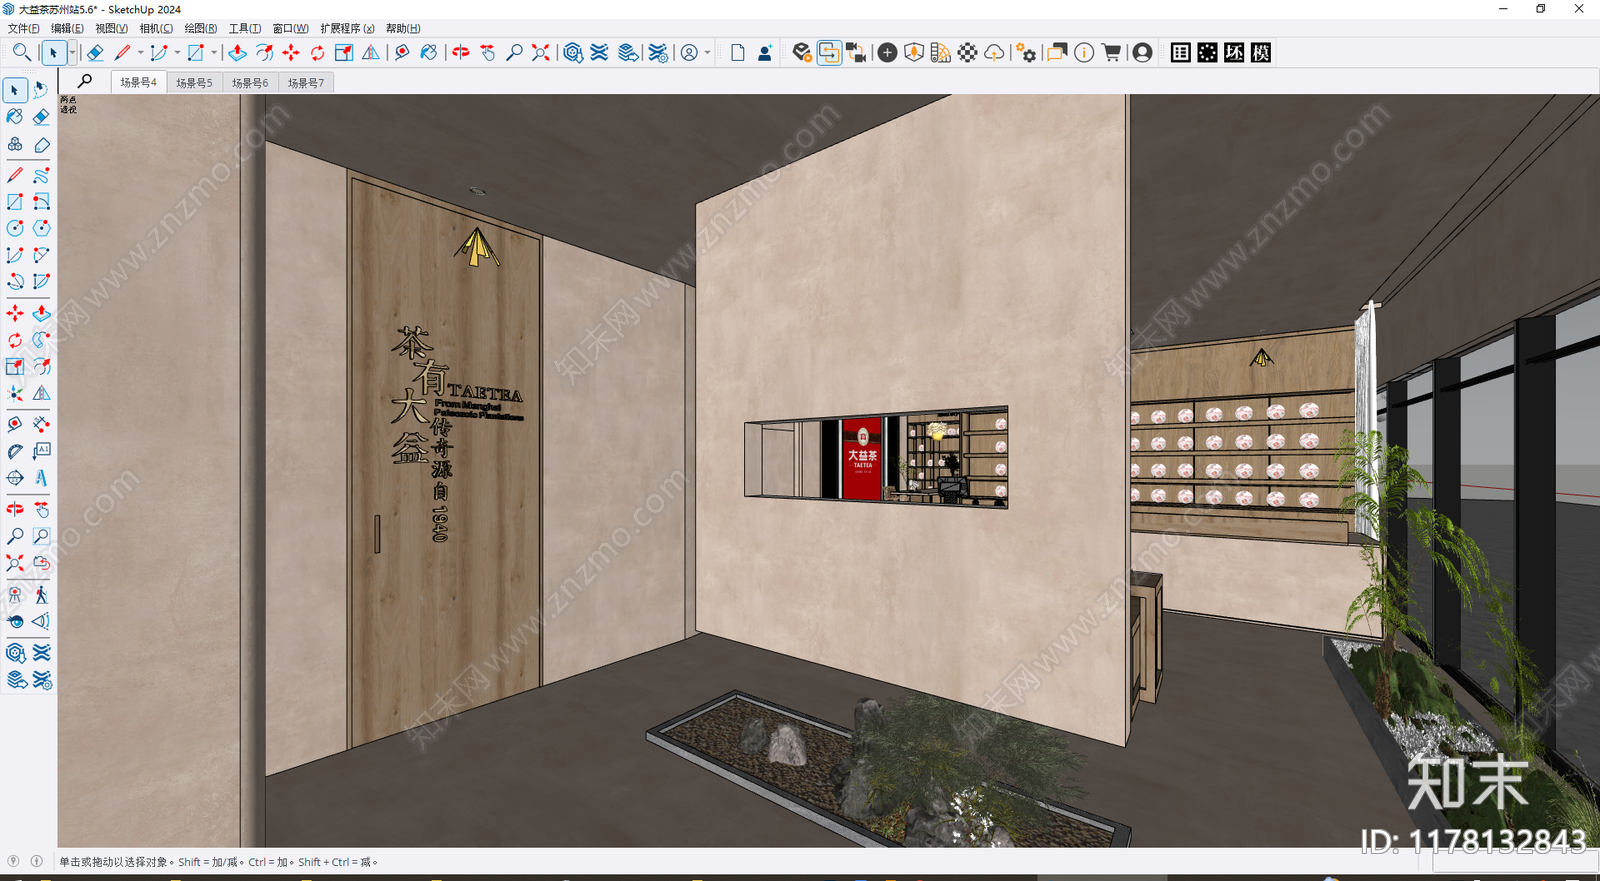Viewport: 1600px width, 881px height.
Task: Switch to scene tab 场景号4
Action: [x=138, y=82]
